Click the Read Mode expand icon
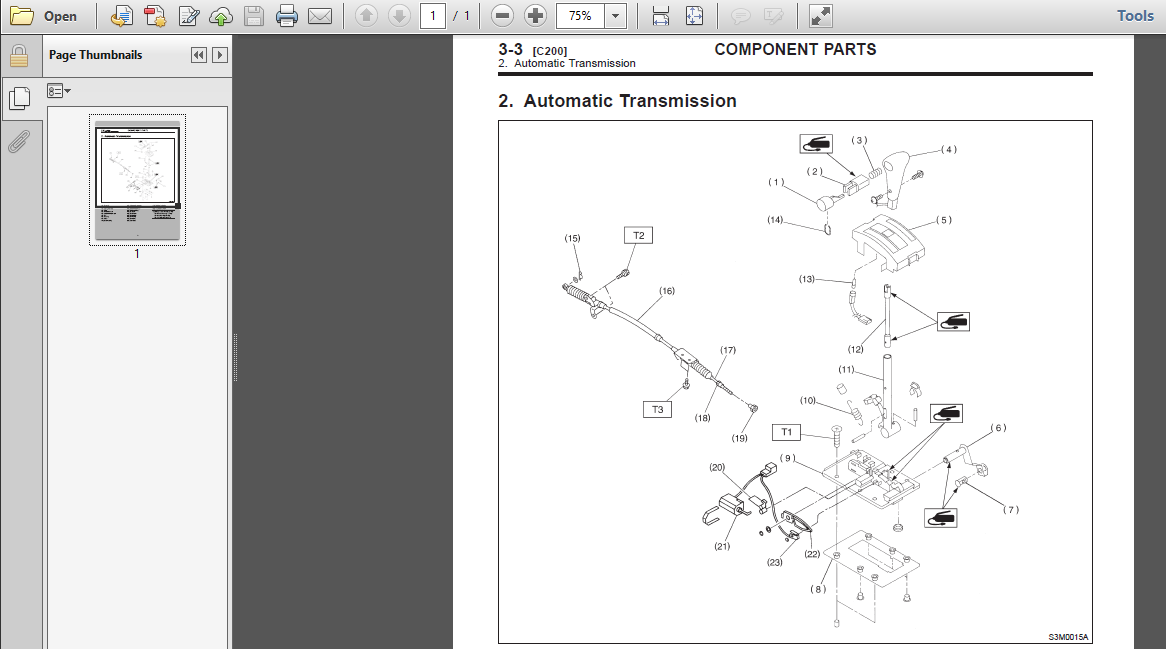 tap(820, 16)
